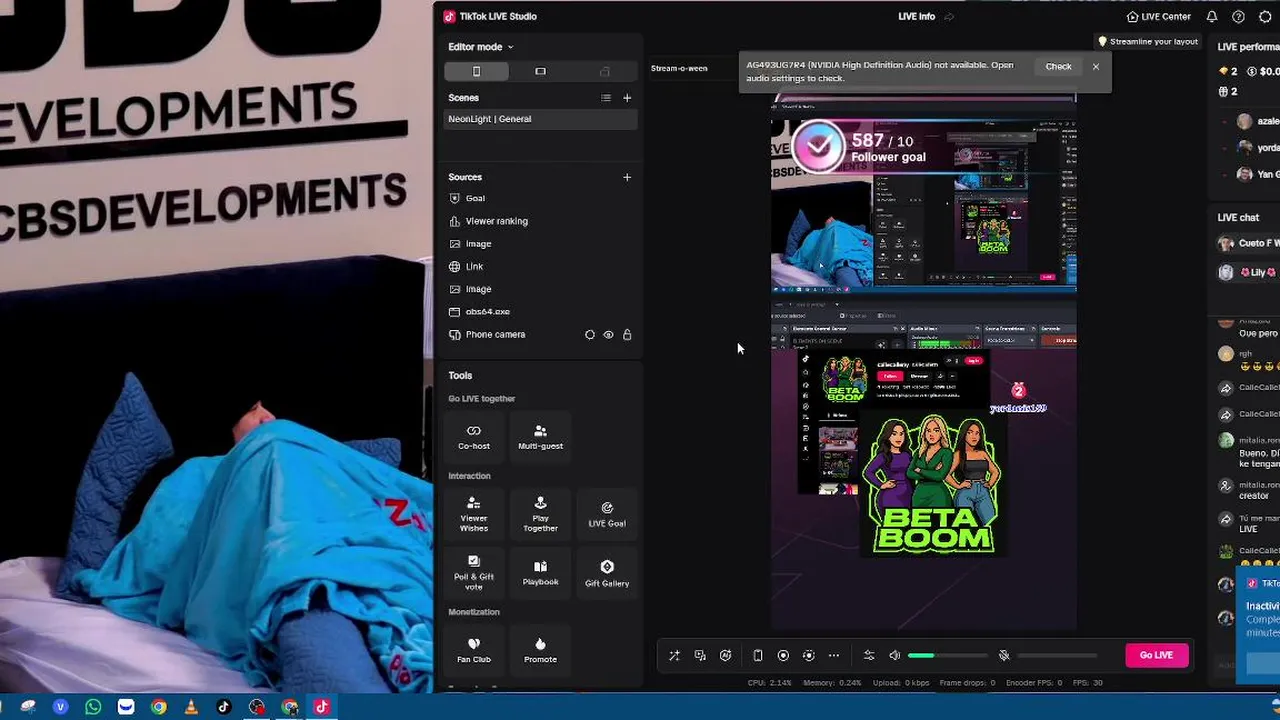Toggle the muted microphone icon
Viewport: 1280px width, 720px height.
point(1004,656)
